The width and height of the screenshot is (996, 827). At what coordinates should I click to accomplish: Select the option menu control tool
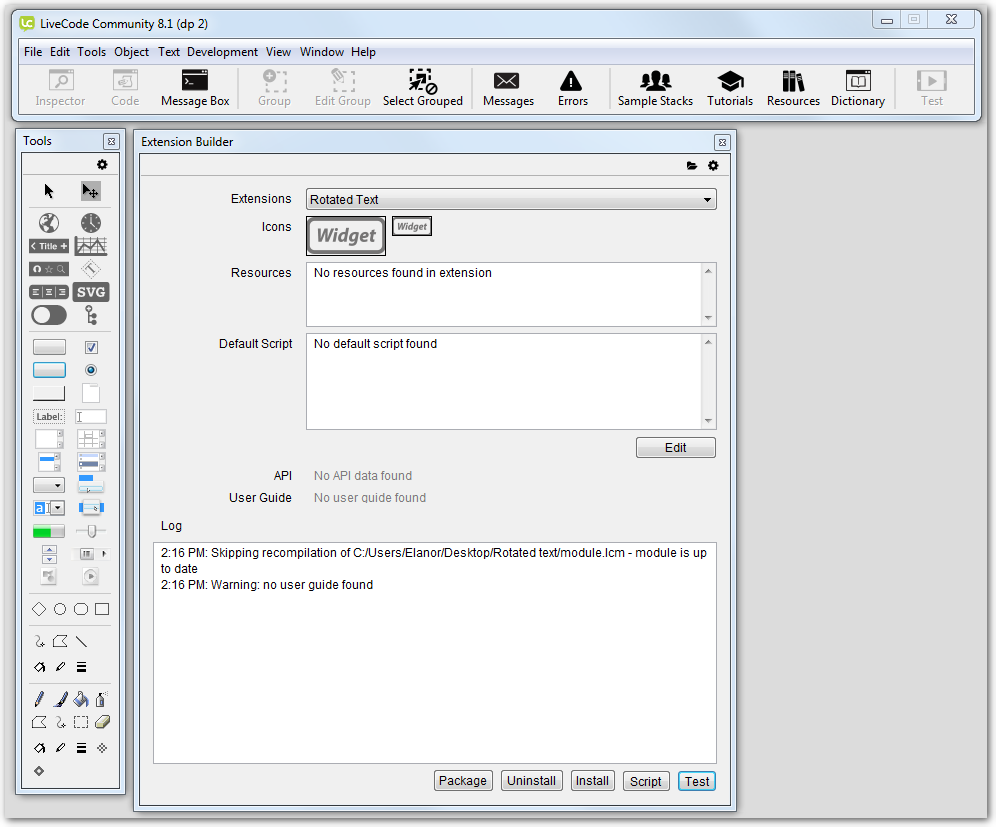coord(49,485)
